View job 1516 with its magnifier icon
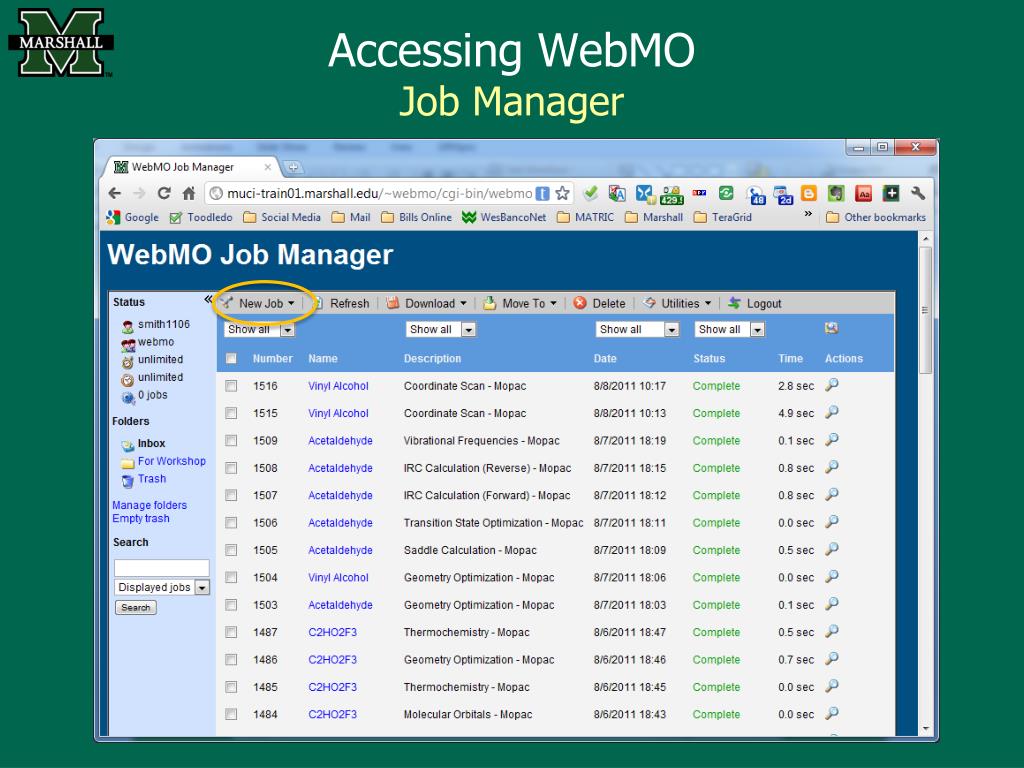 point(831,385)
